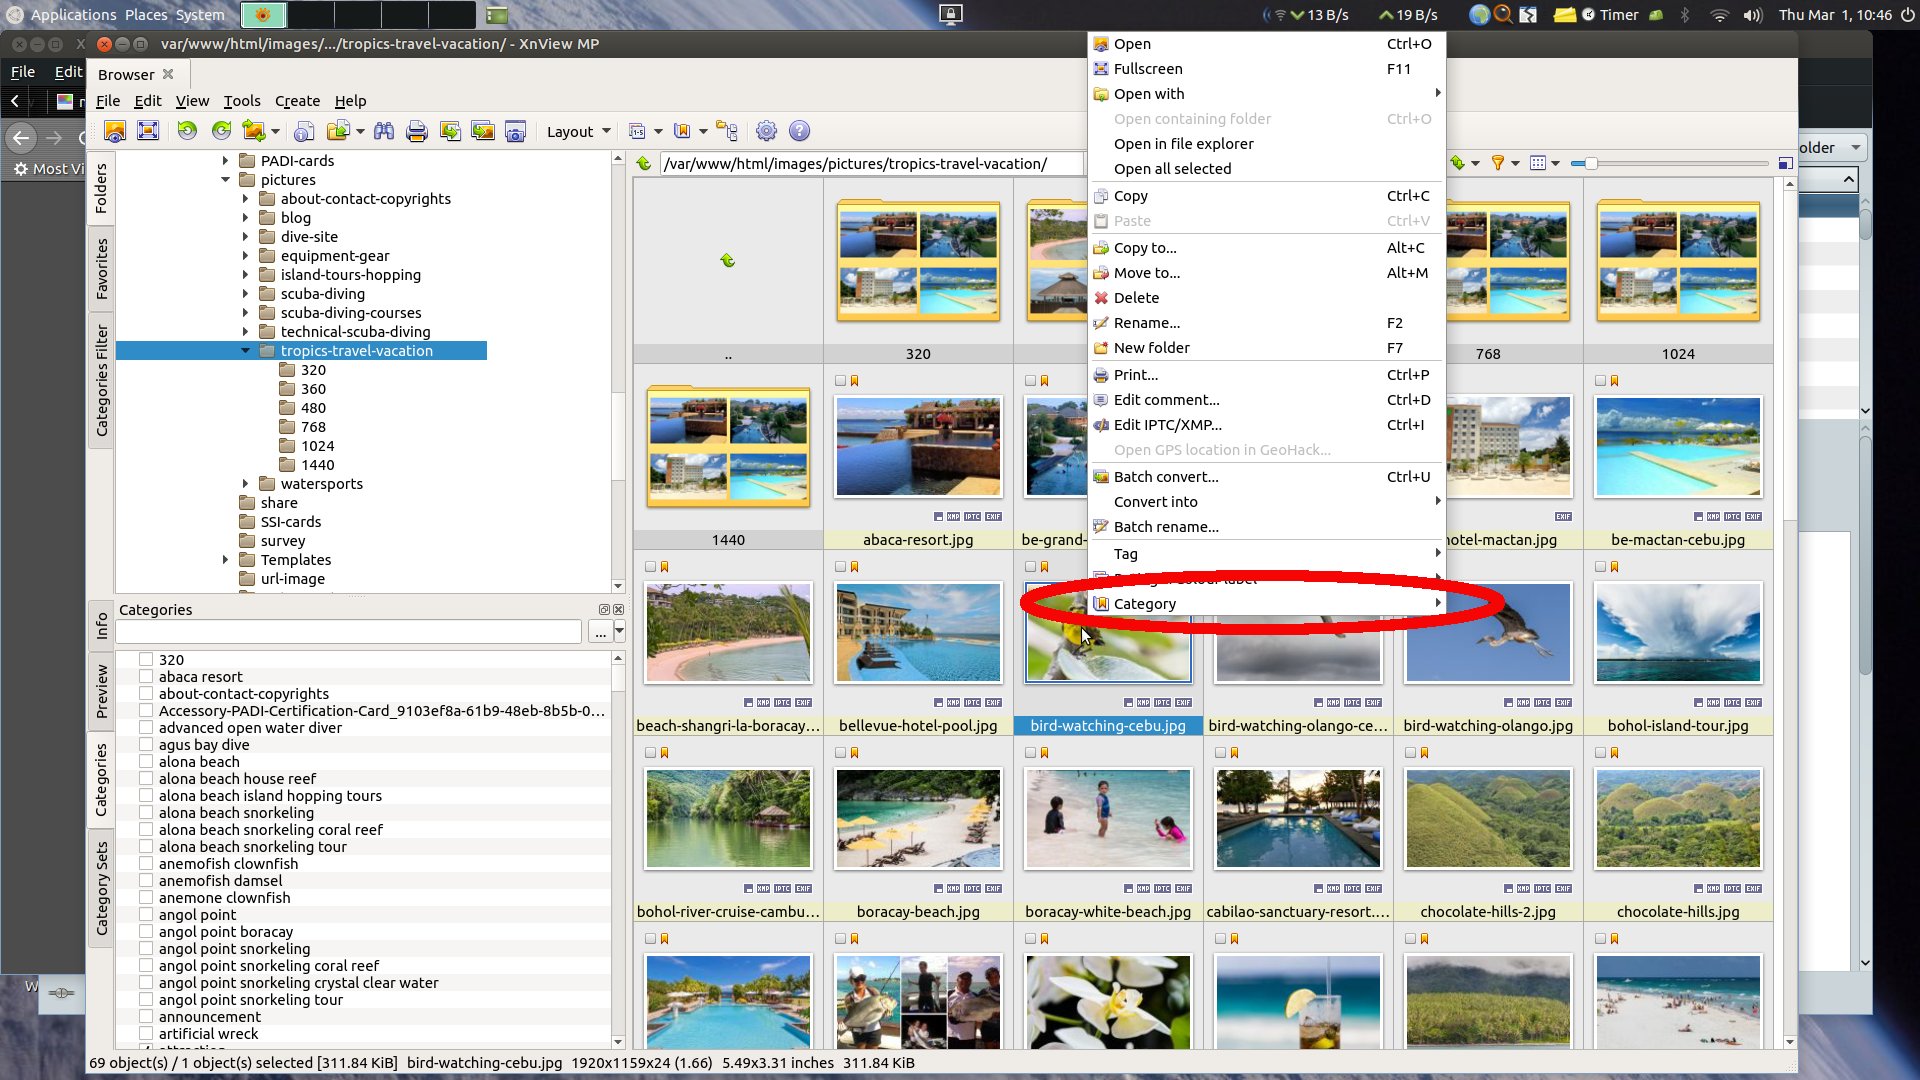This screenshot has height=1080, width=1920.
Task: Open the Tools menu
Action: pos(241,101)
